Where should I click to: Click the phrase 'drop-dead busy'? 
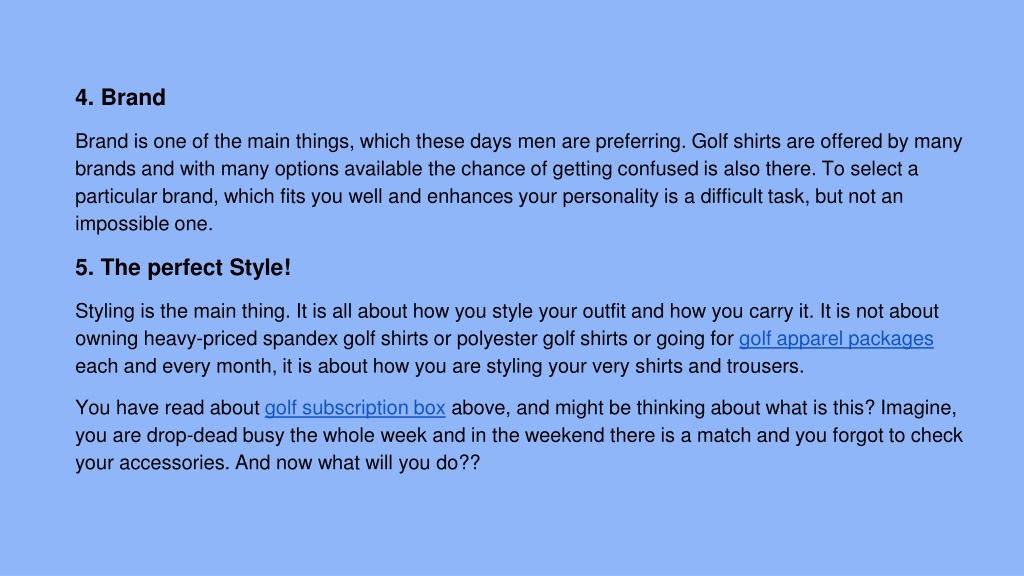coord(215,436)
